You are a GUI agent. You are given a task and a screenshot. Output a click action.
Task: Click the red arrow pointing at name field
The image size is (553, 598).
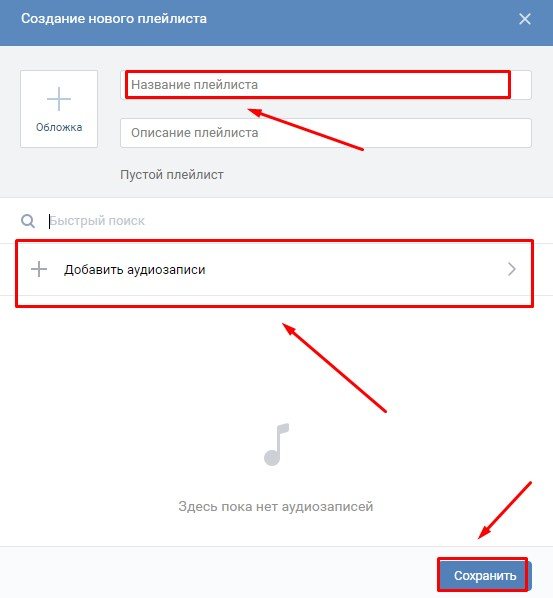click(305, 129)
